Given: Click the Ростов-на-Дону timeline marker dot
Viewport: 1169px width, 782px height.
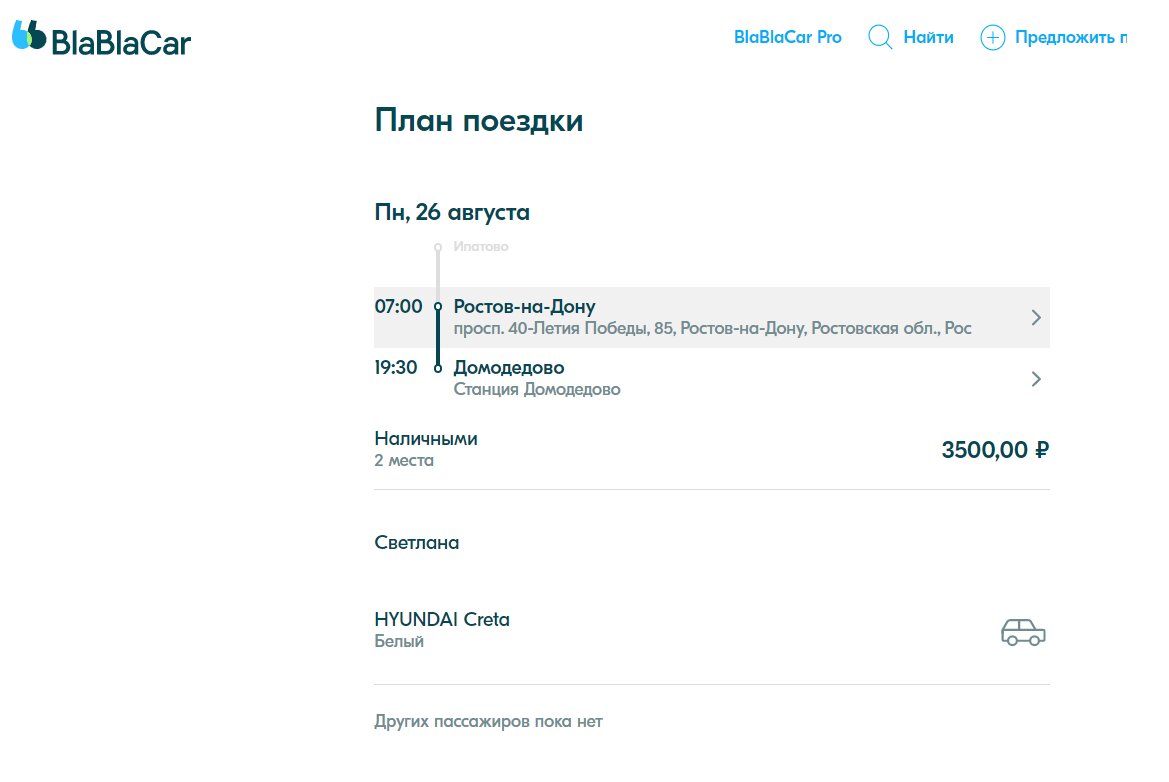Looking at the screenshot, I should [438, 306].
